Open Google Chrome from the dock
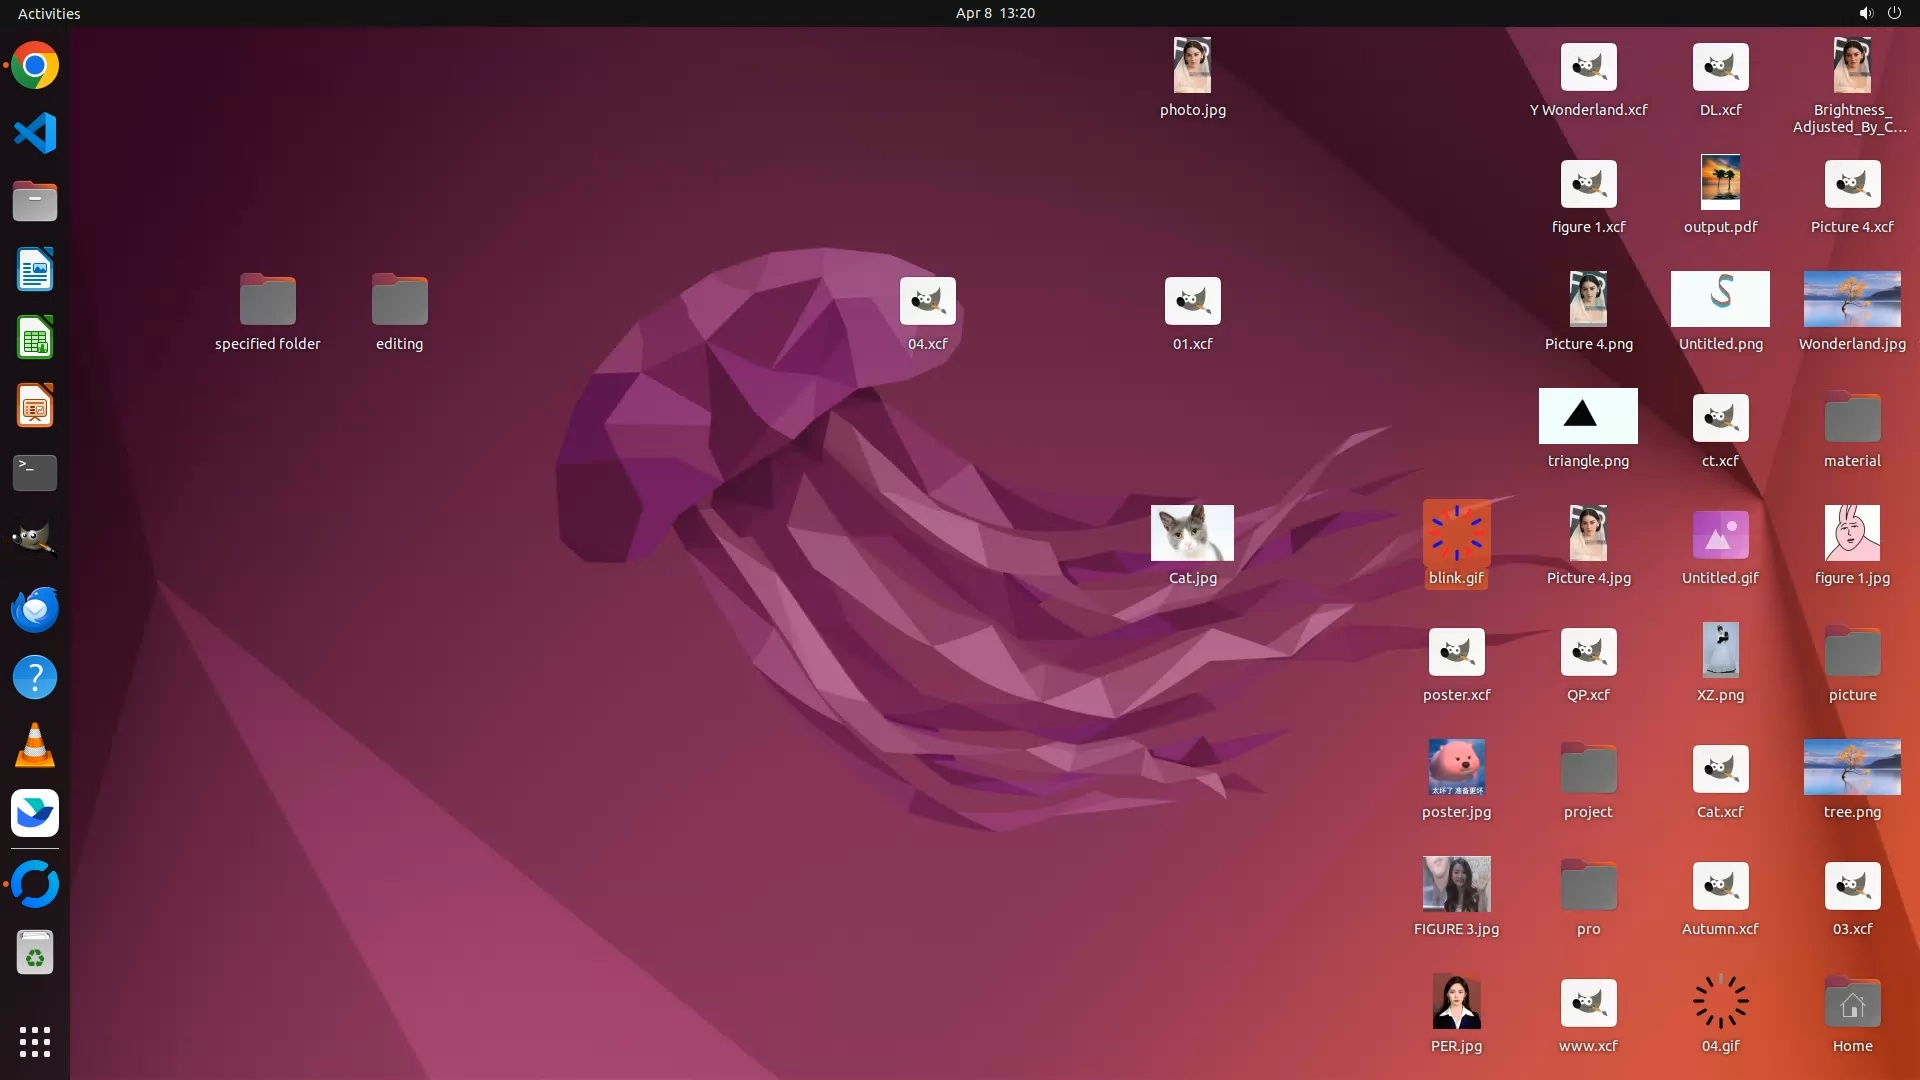Viewport: 1920px width, 1080px height. [x=35, y=66]
